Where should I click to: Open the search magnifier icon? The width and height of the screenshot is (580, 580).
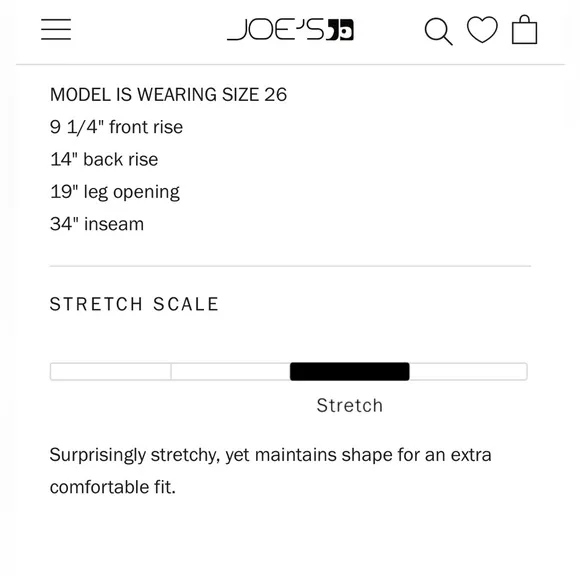click(438, 31)
